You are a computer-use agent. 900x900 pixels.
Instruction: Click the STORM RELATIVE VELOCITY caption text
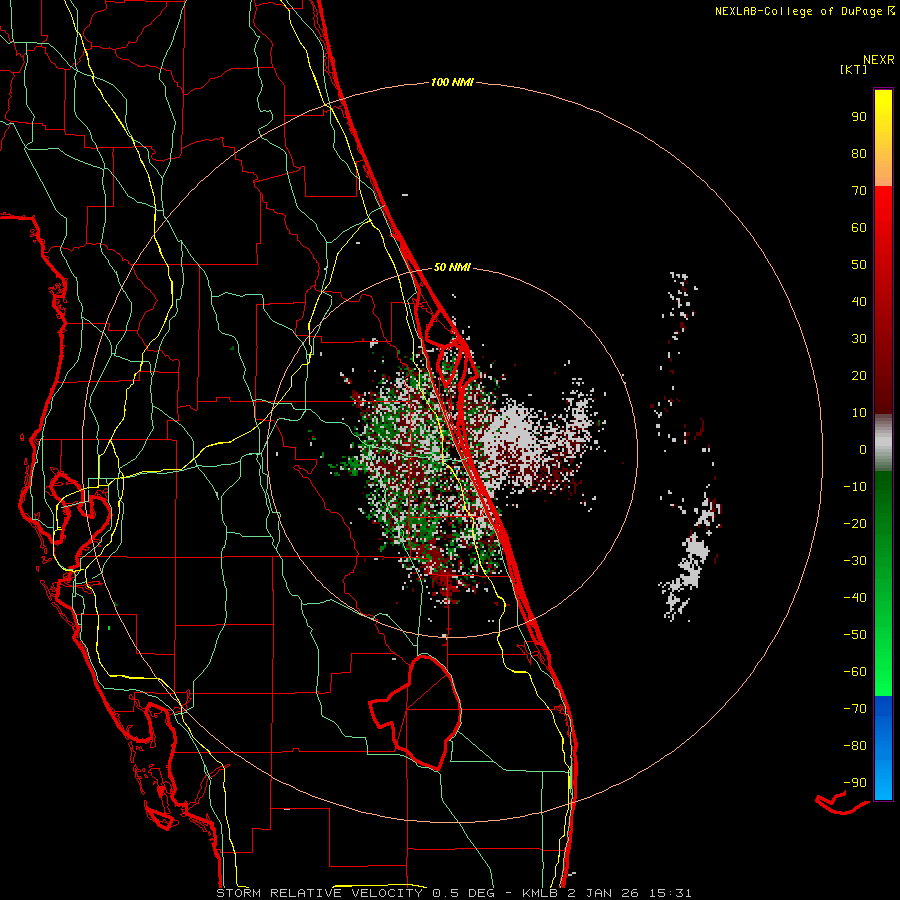[x=319, y=893]
